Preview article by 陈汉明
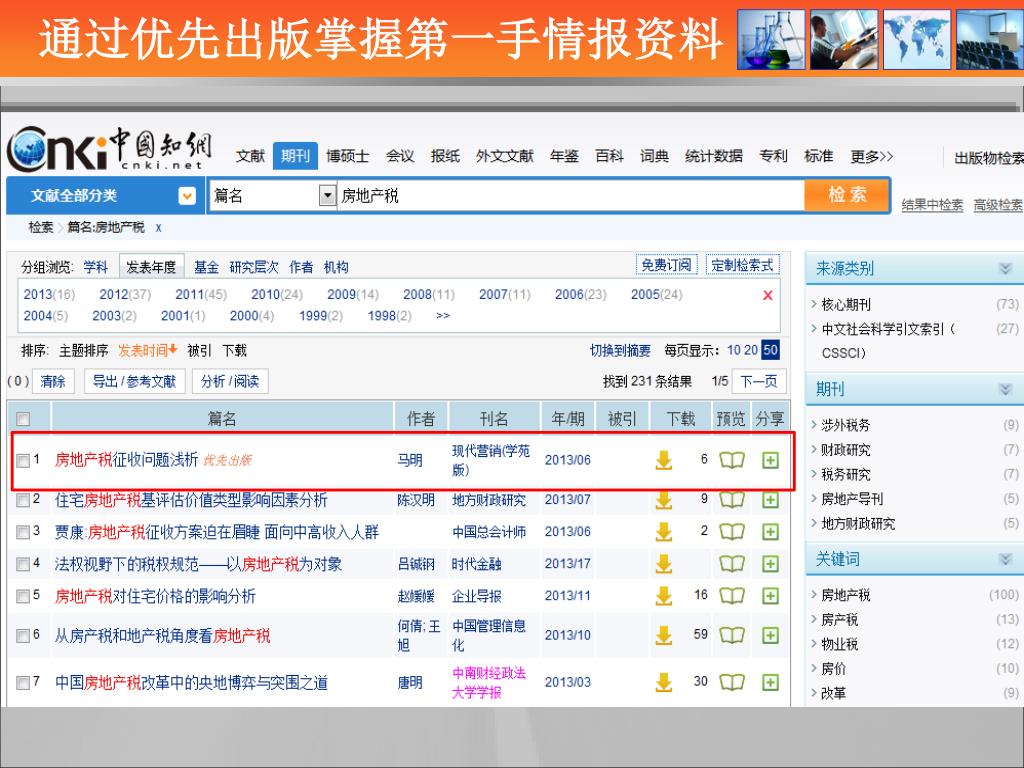 (x=731, y=500)
